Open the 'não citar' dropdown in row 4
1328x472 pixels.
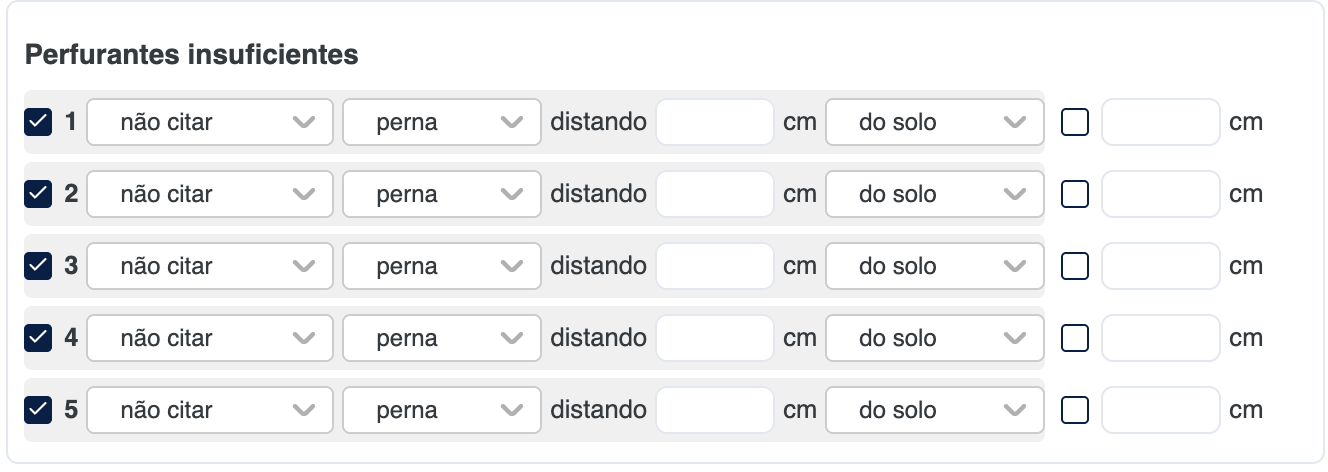point(210,338)
